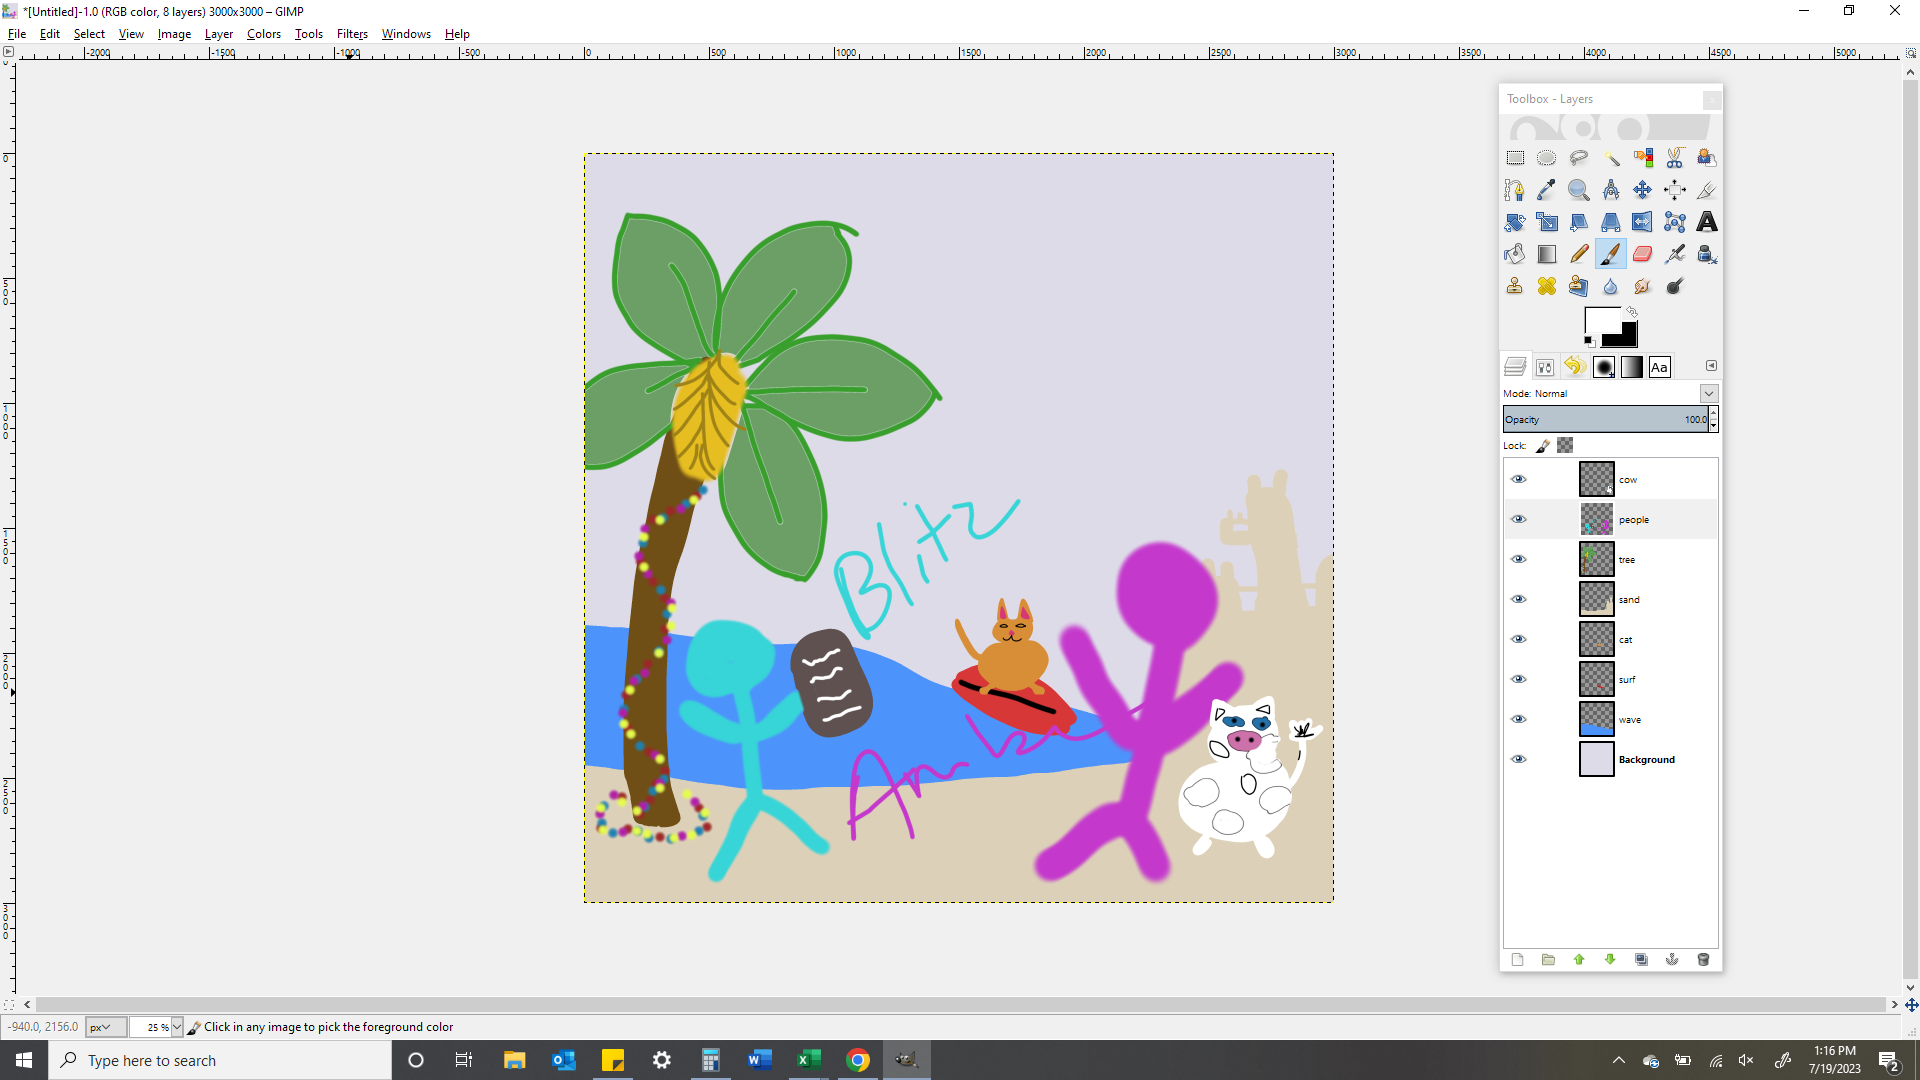This screenshot has height=1080, width=1920.
Task: Open the Layers tab configuration menu
Action: click(1711, 366)
